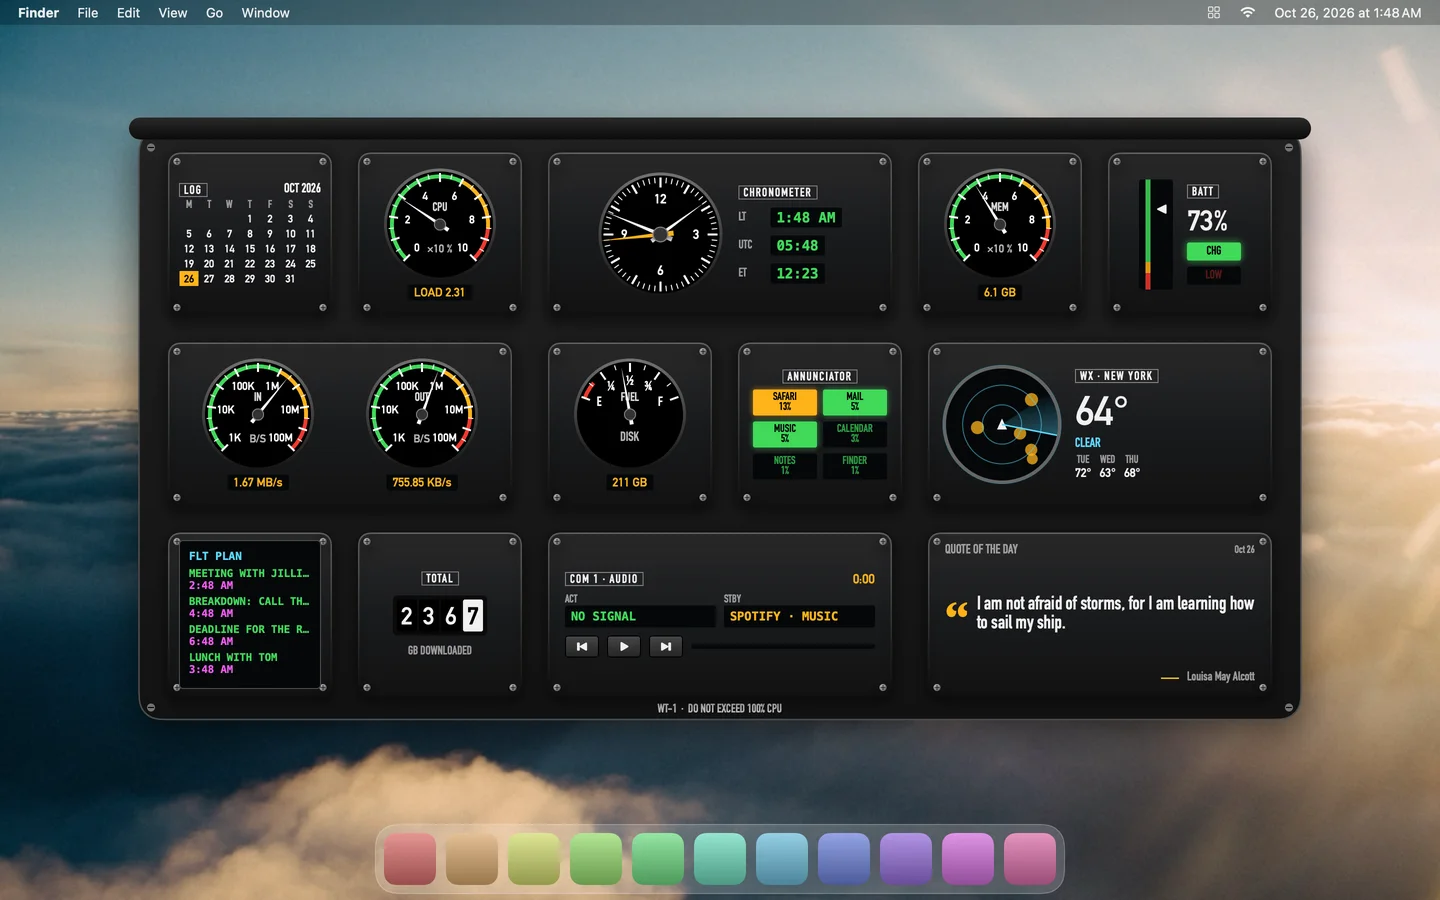Click the MAIL 5% annunciator tile
Viewport: 1440px width, 900px height.
point(855,402)
